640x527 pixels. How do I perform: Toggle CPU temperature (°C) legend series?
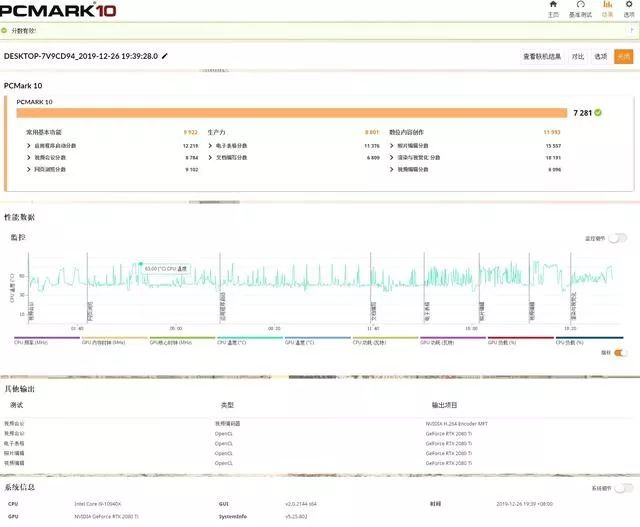250,340
